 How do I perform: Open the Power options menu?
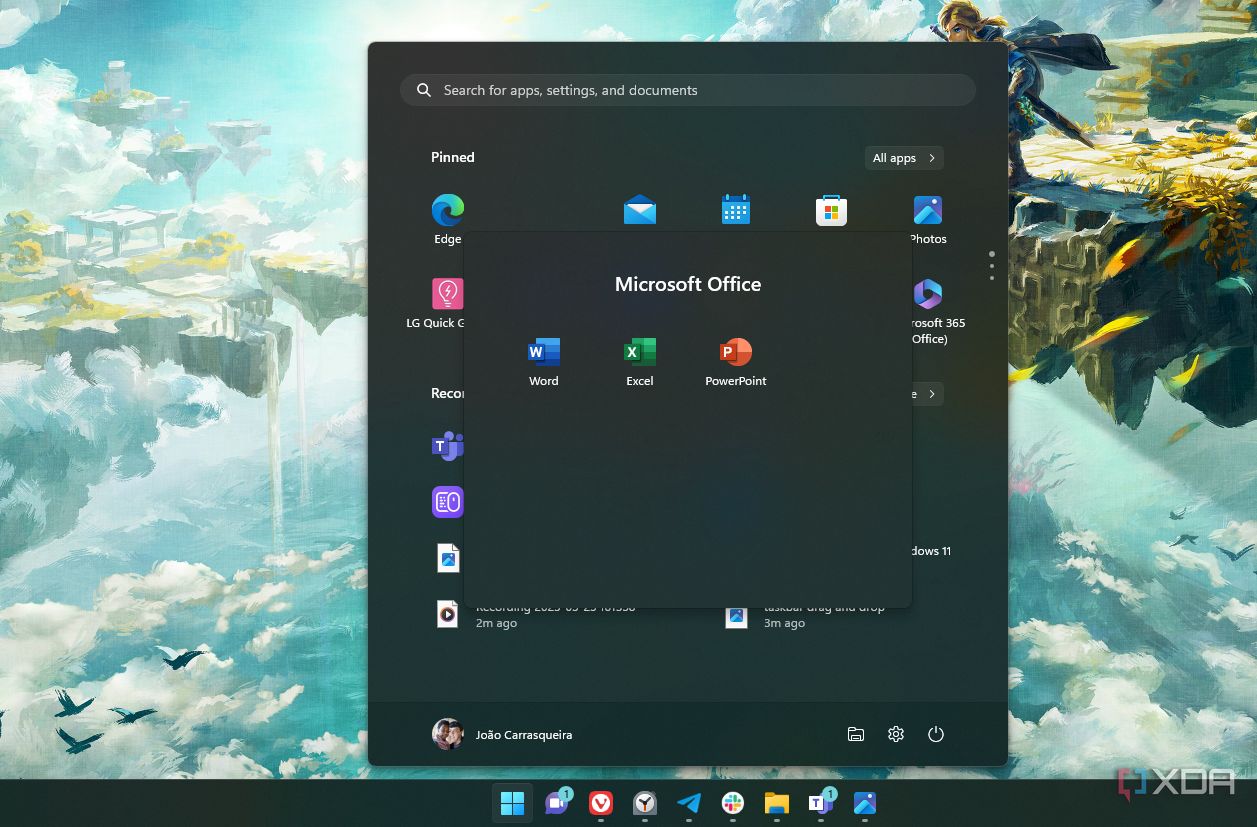point(936,734)
